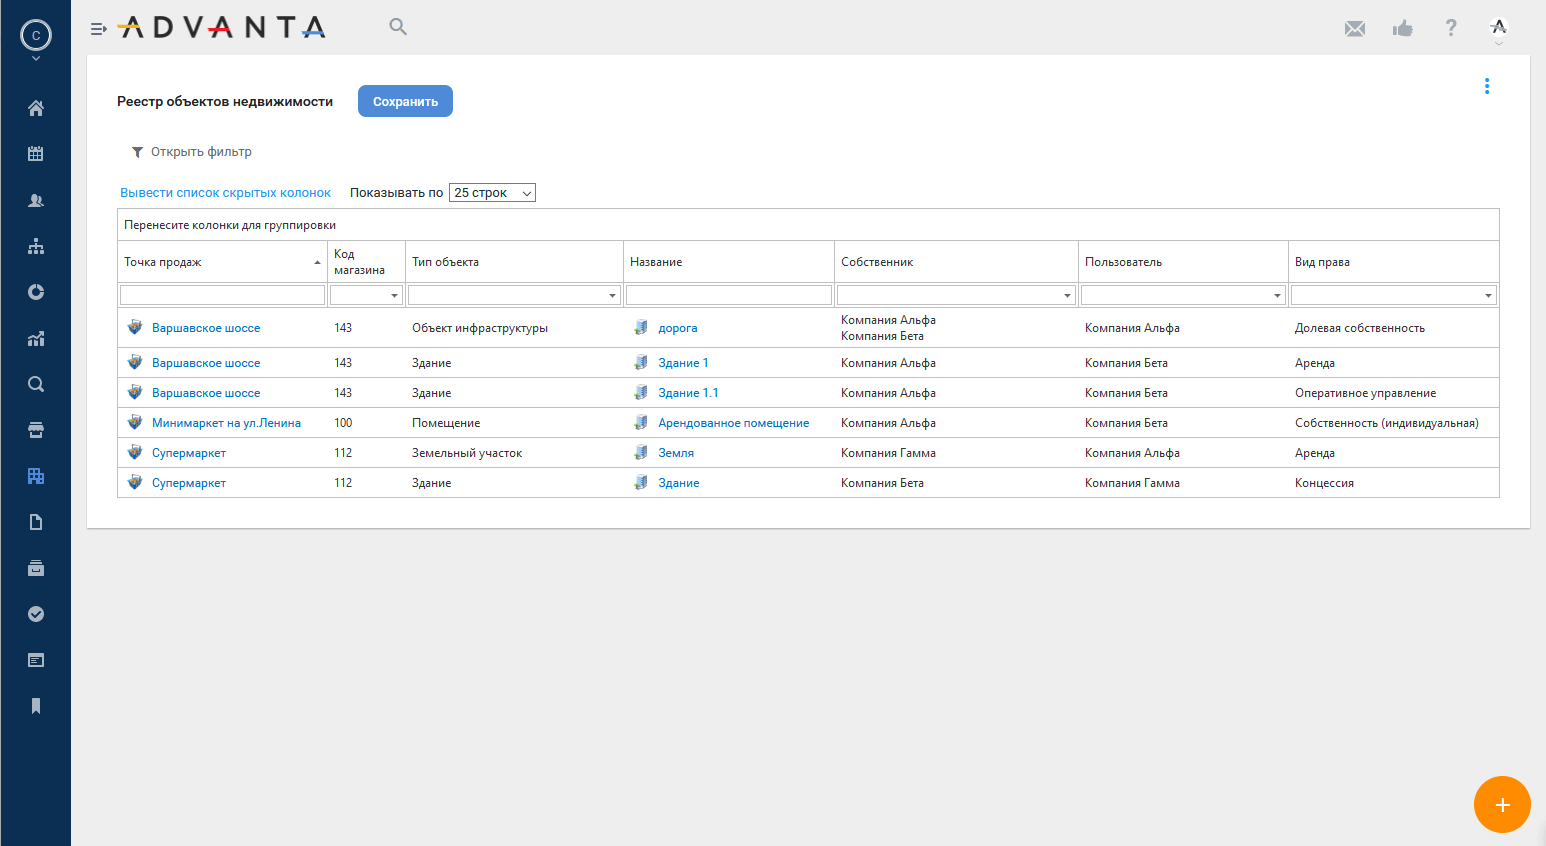This screenshot has width=1546, height=846.
Task: Open the Открыть фильтр panel
Action: pos(191,152)
